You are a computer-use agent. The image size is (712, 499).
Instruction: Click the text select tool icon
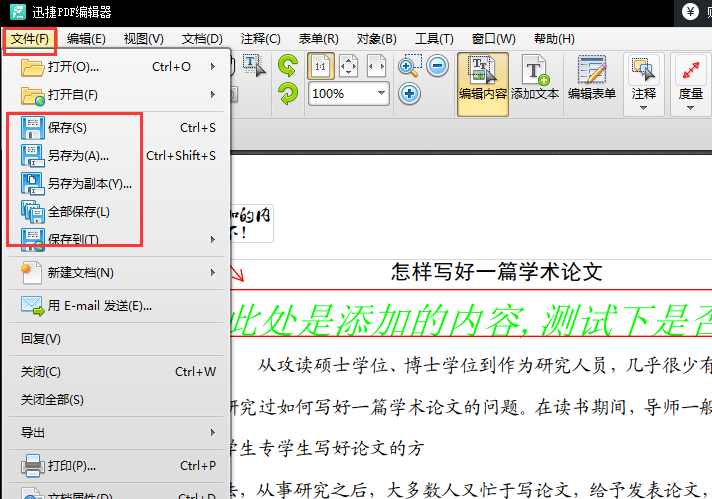click(254, 66)
